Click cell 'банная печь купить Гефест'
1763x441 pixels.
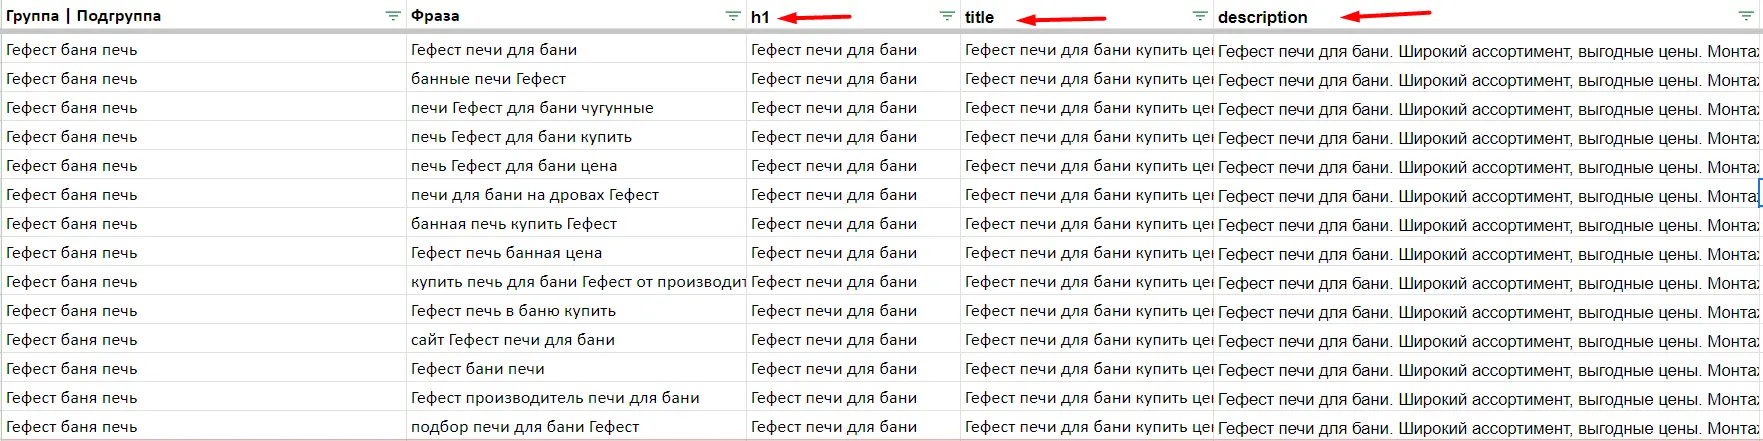click(x=514, y=224)
